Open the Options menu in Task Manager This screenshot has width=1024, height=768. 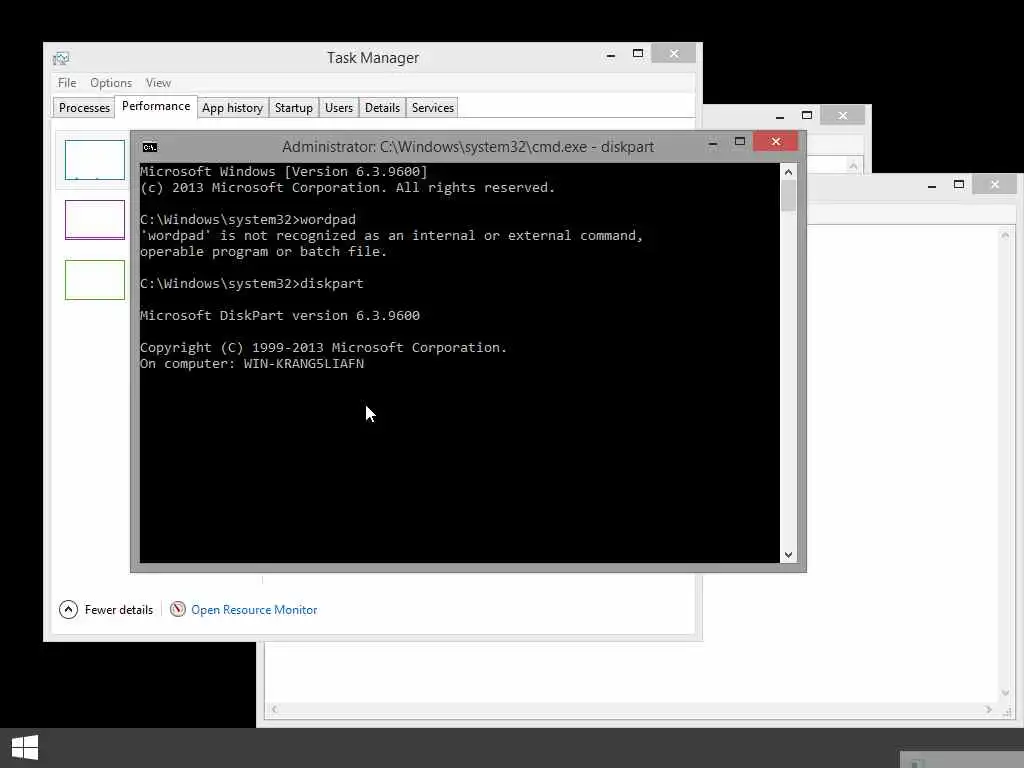click(111, 83)
